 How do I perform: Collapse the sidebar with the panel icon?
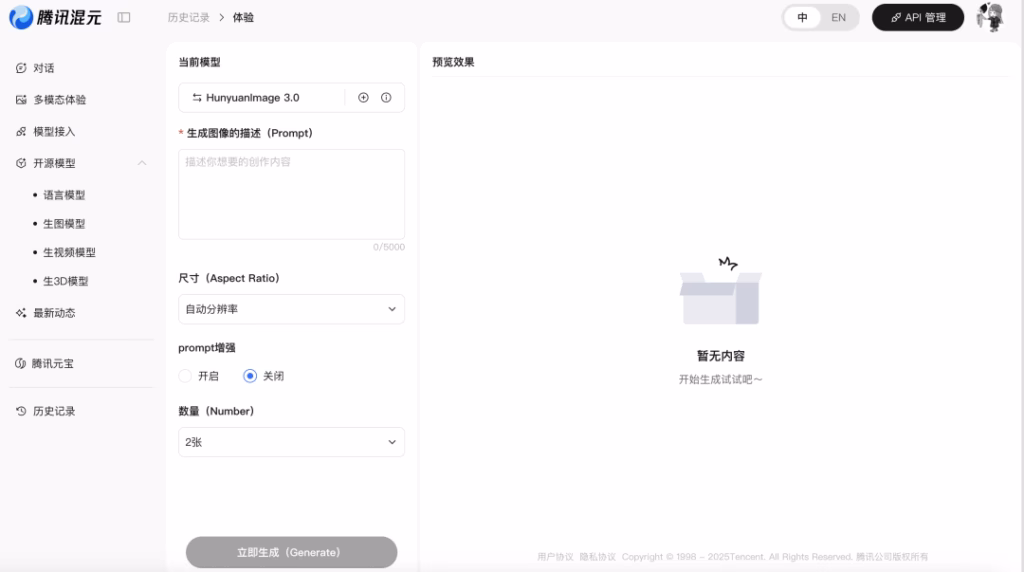(124, 17)
